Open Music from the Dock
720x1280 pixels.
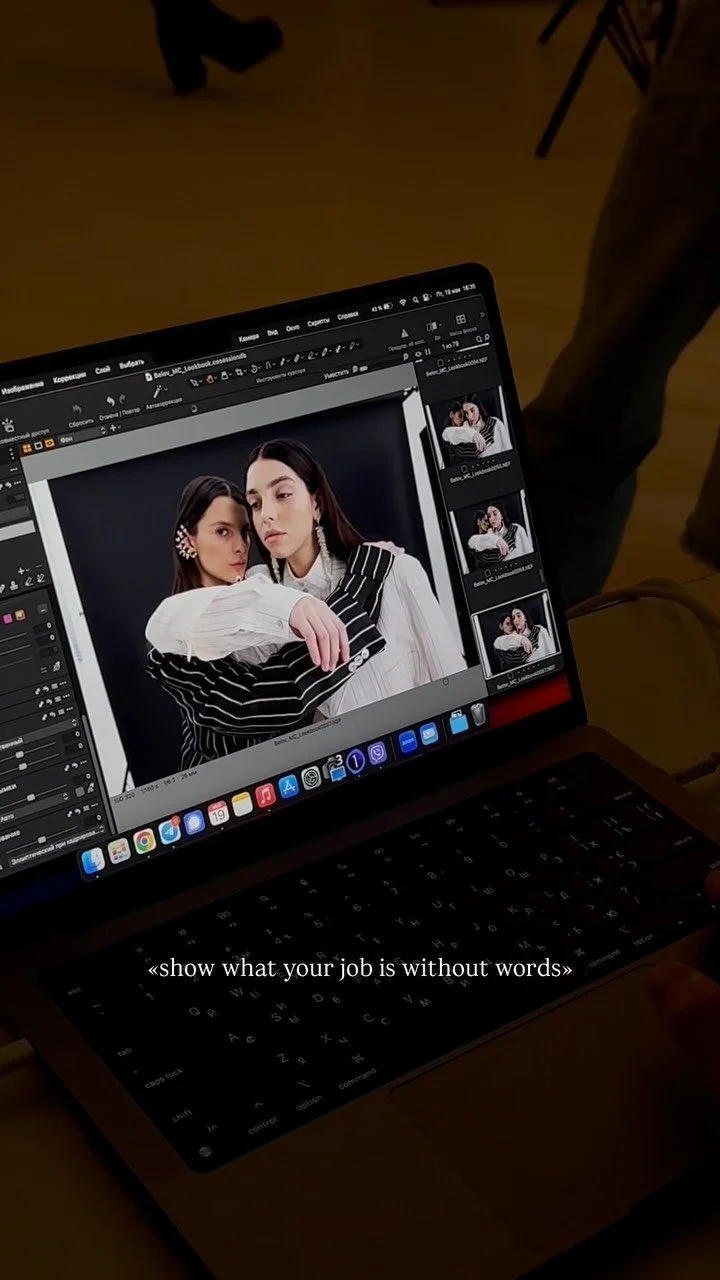266,795
